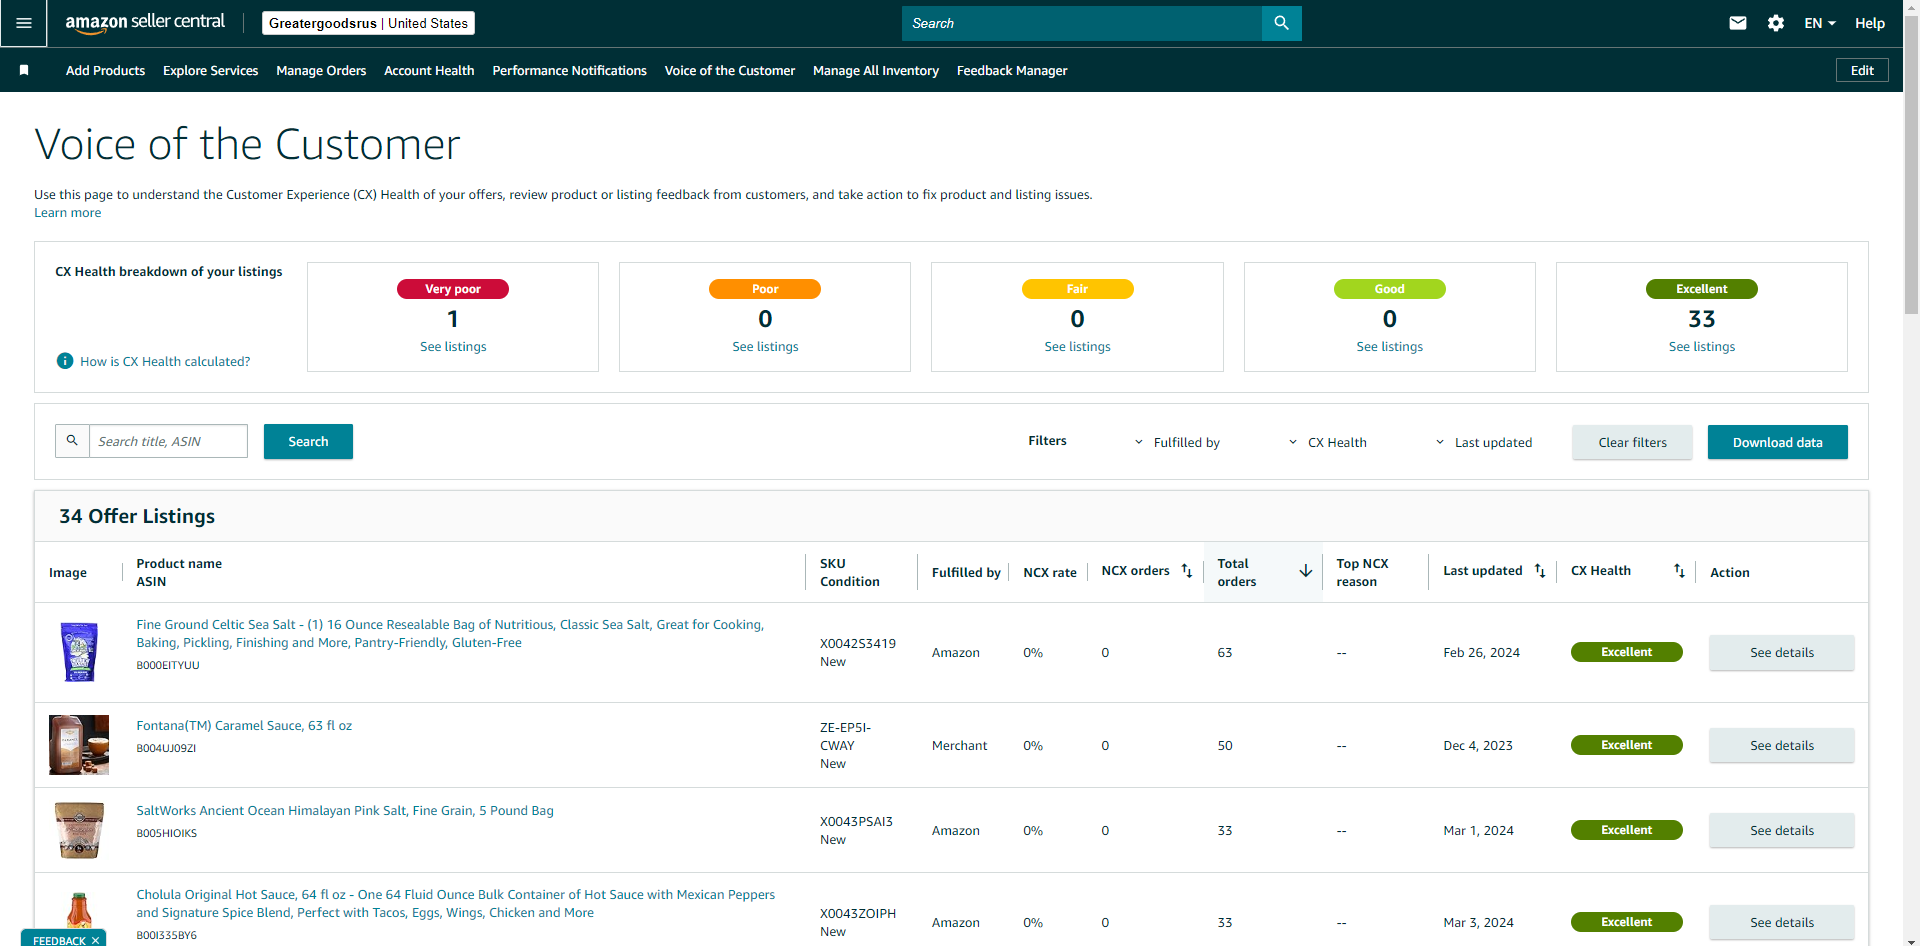Expand the Last updated filter
This screenshot has height=946, width=1920.
1483,442
